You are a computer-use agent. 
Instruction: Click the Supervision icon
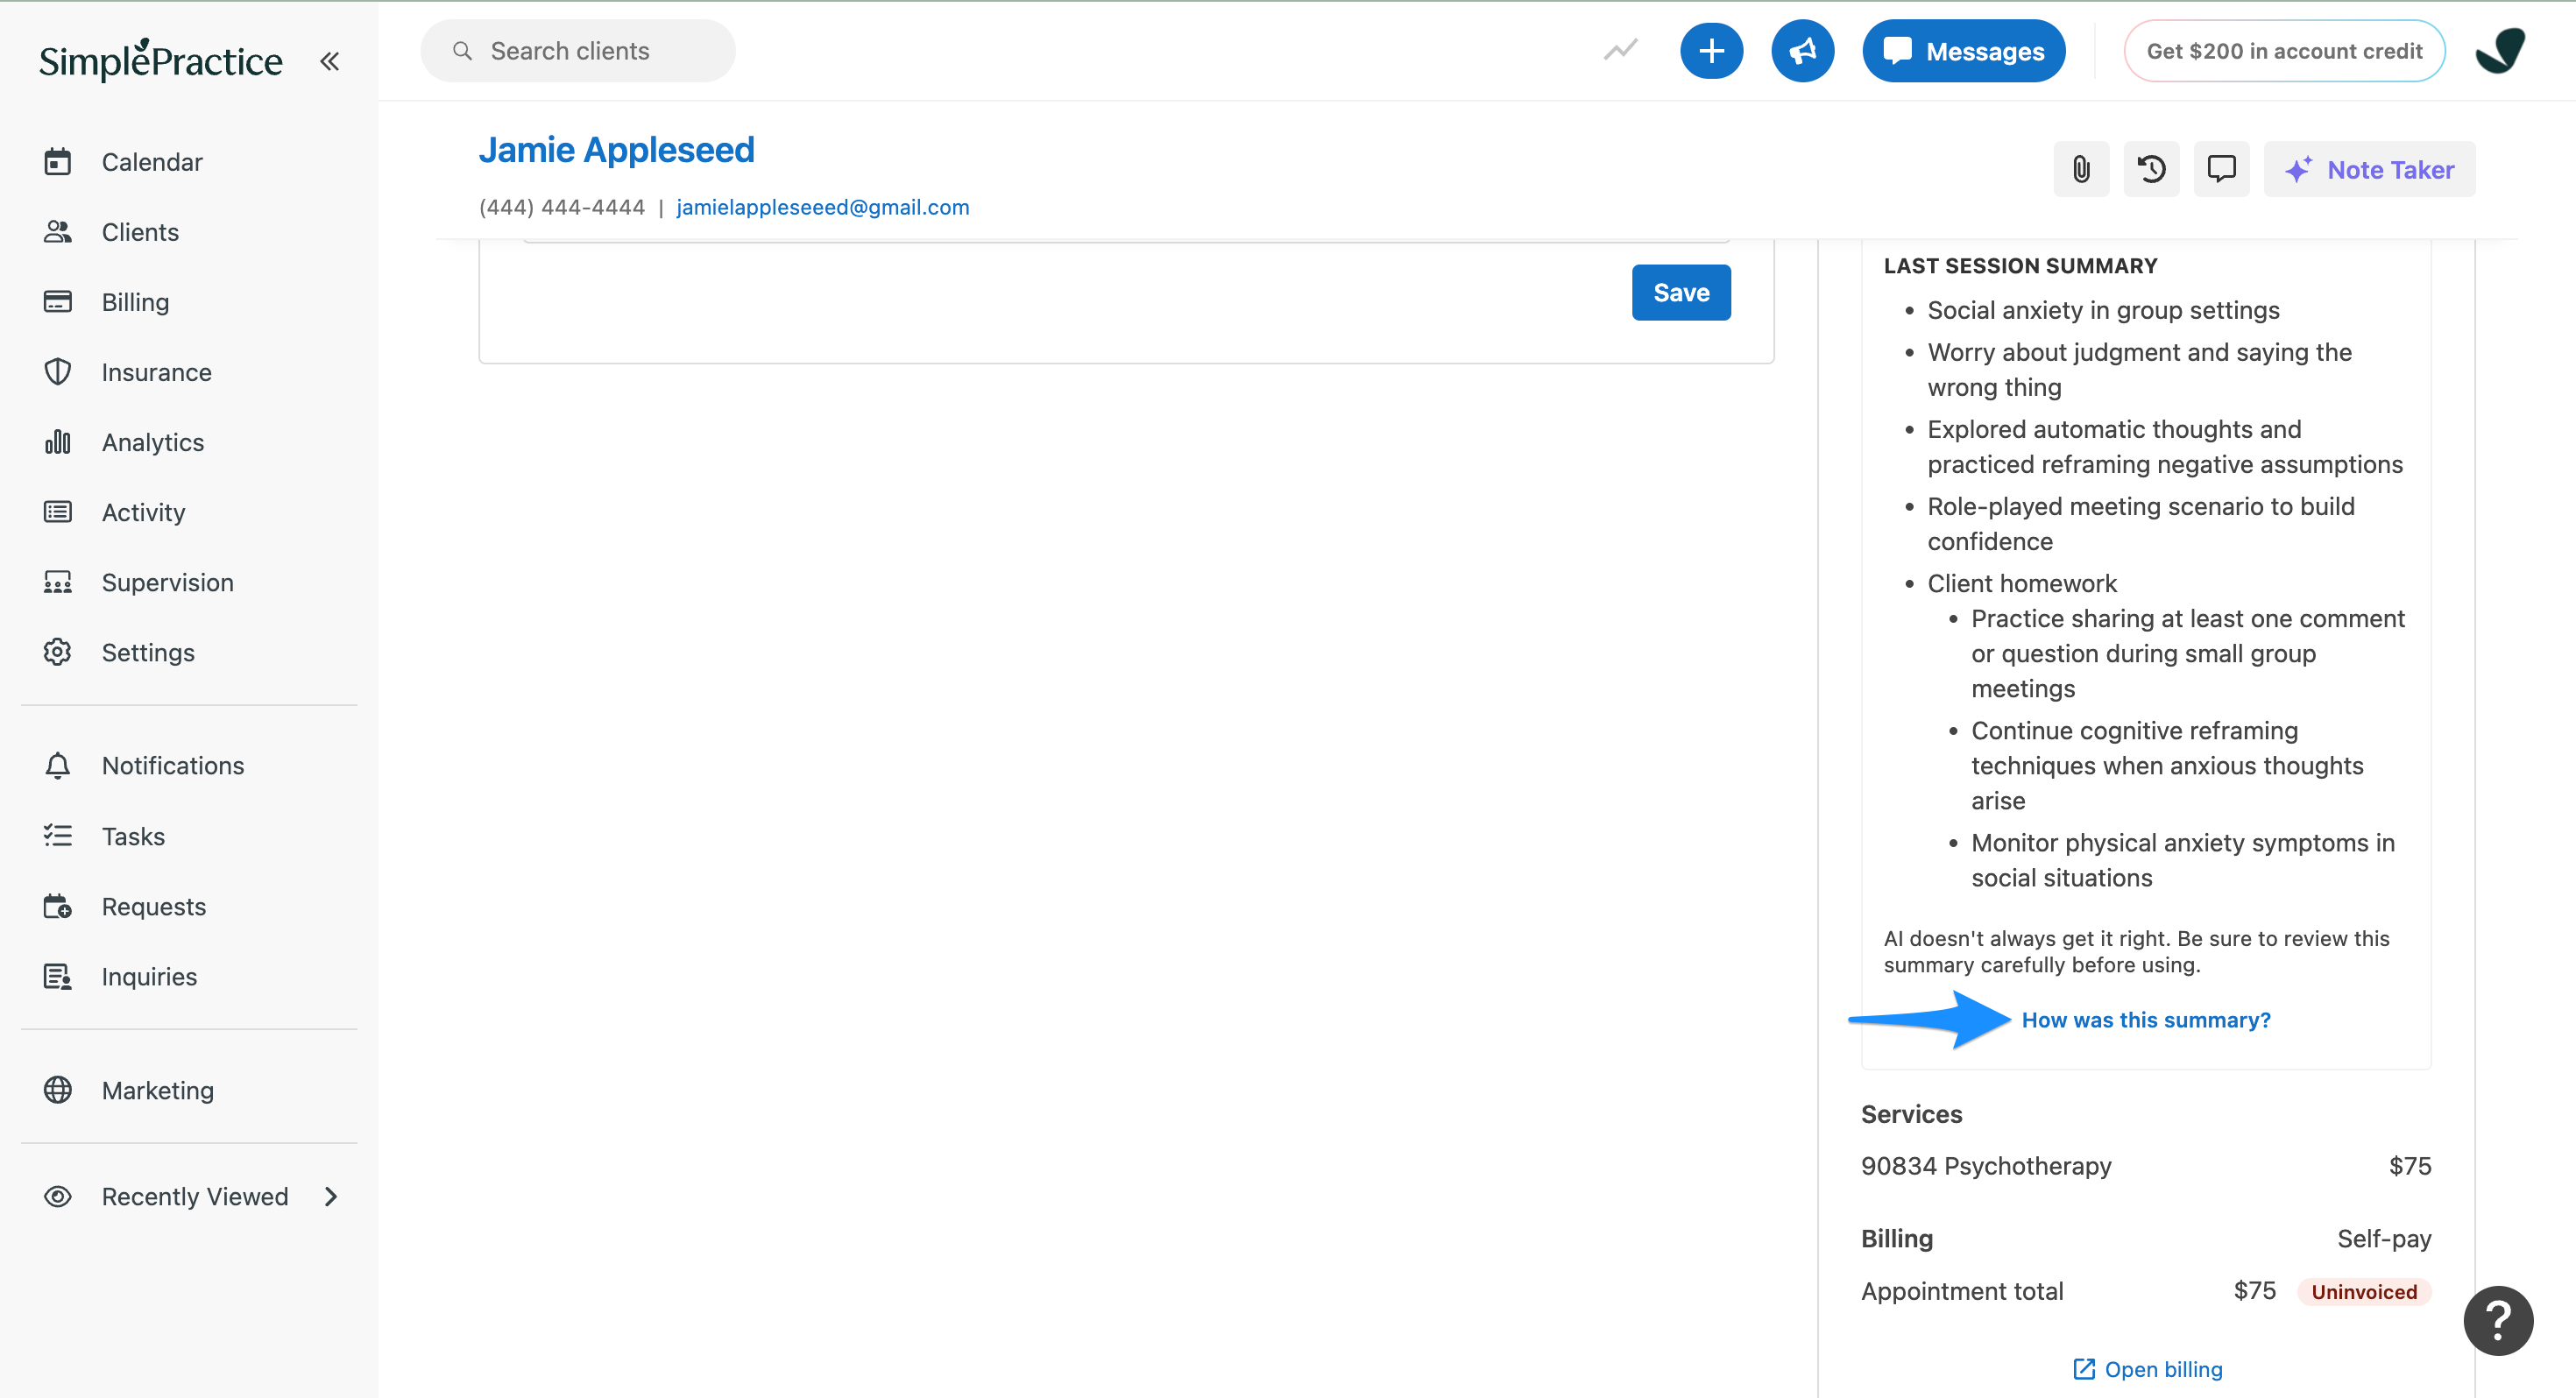(58, 582)
